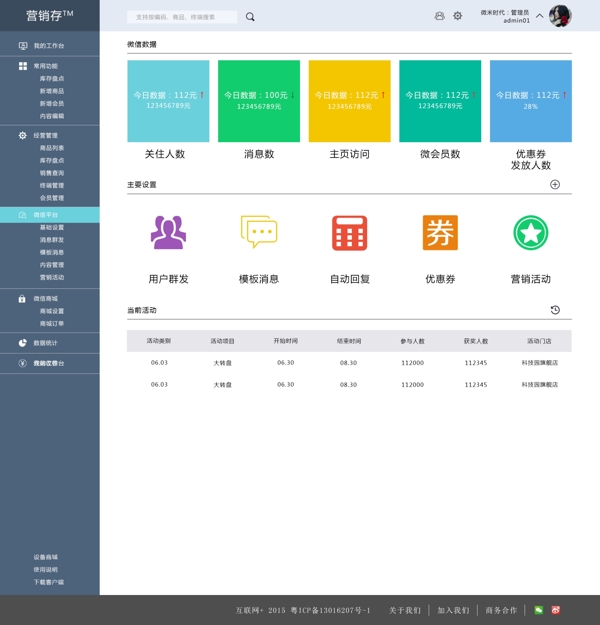Screen dimensions: 600x625
Task: Collapse the admin01 account chevron
Action: [x=539, y=16]
